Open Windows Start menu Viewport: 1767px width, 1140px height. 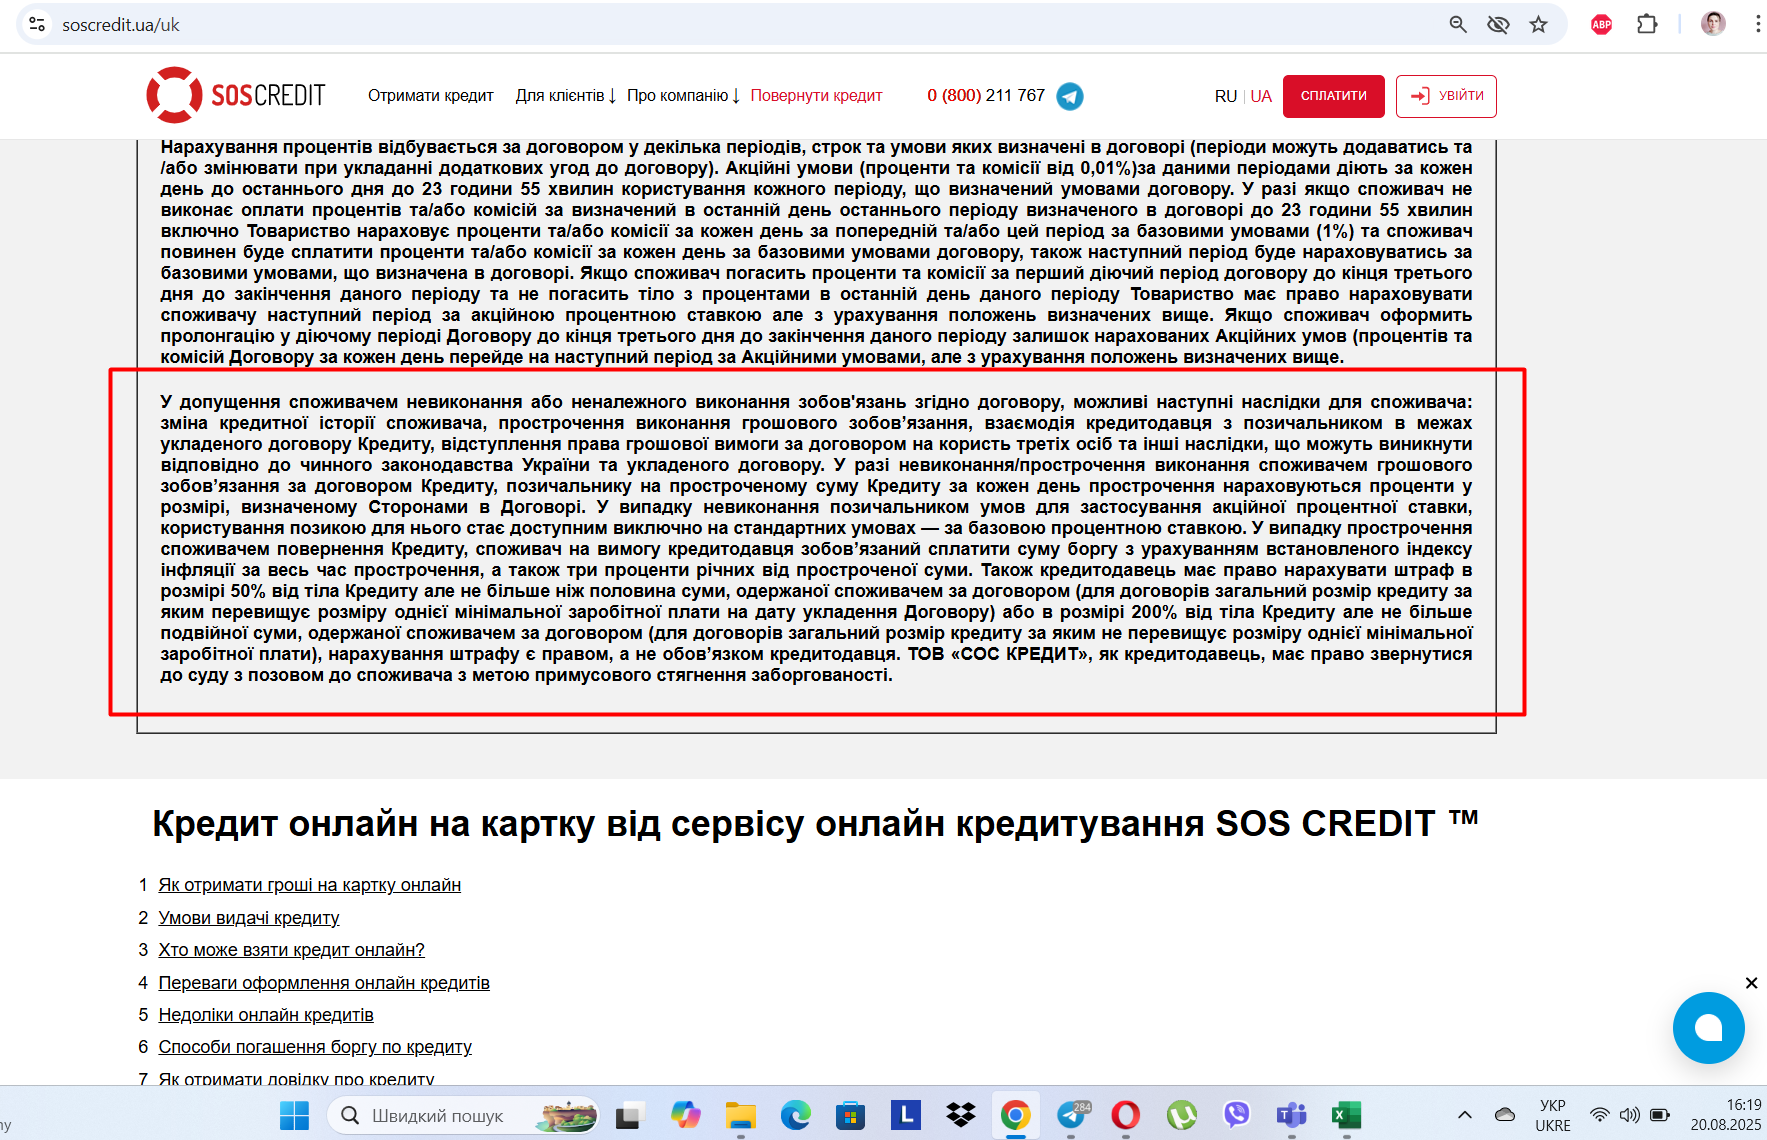[294, 1116]
